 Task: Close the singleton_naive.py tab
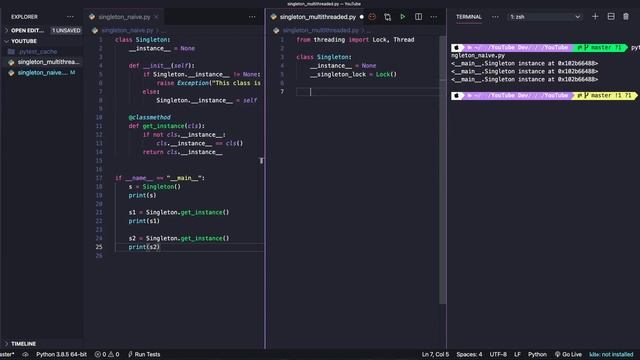(x=156, y=17)
